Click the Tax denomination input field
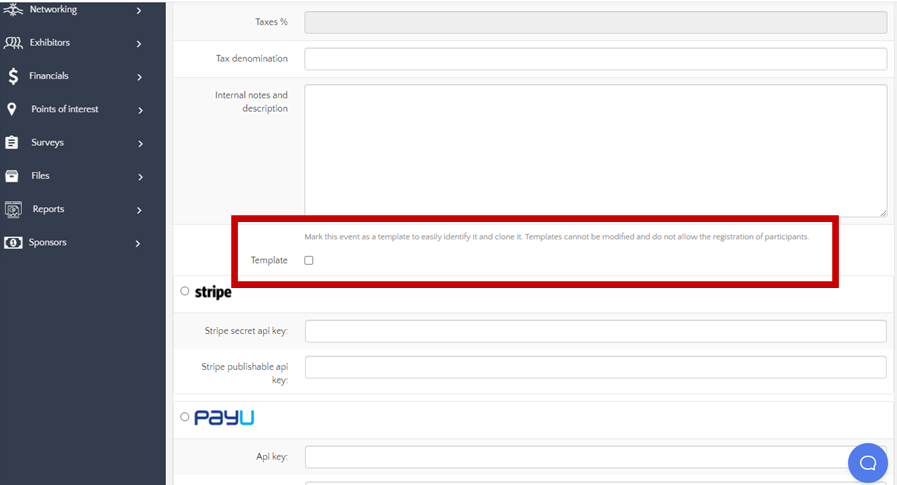Screen dimensions: 897x485 point(595,59)
